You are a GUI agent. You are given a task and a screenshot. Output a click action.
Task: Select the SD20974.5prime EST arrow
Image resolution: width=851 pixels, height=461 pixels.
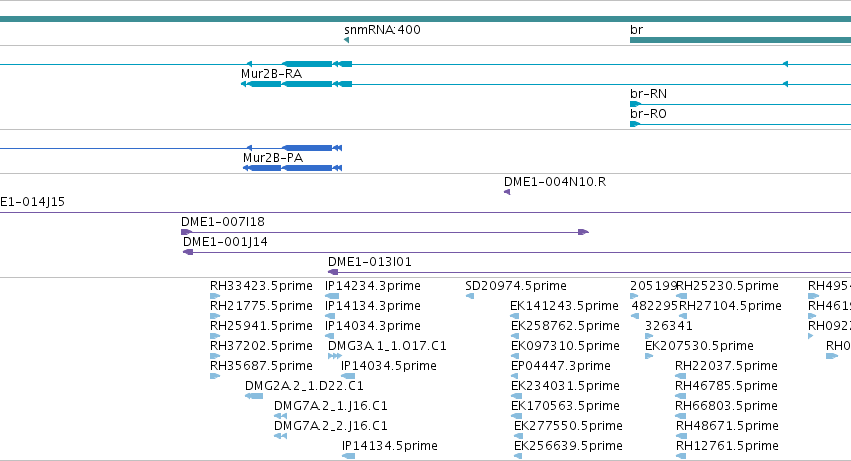coord(470,296)
